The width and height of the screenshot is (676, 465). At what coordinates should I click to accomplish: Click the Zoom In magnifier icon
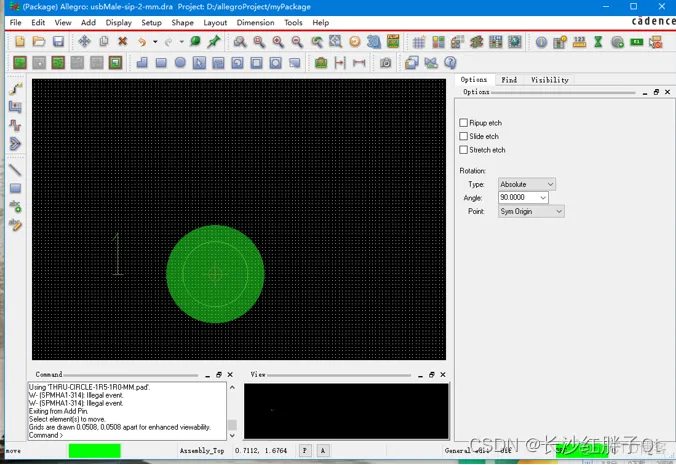278,42
